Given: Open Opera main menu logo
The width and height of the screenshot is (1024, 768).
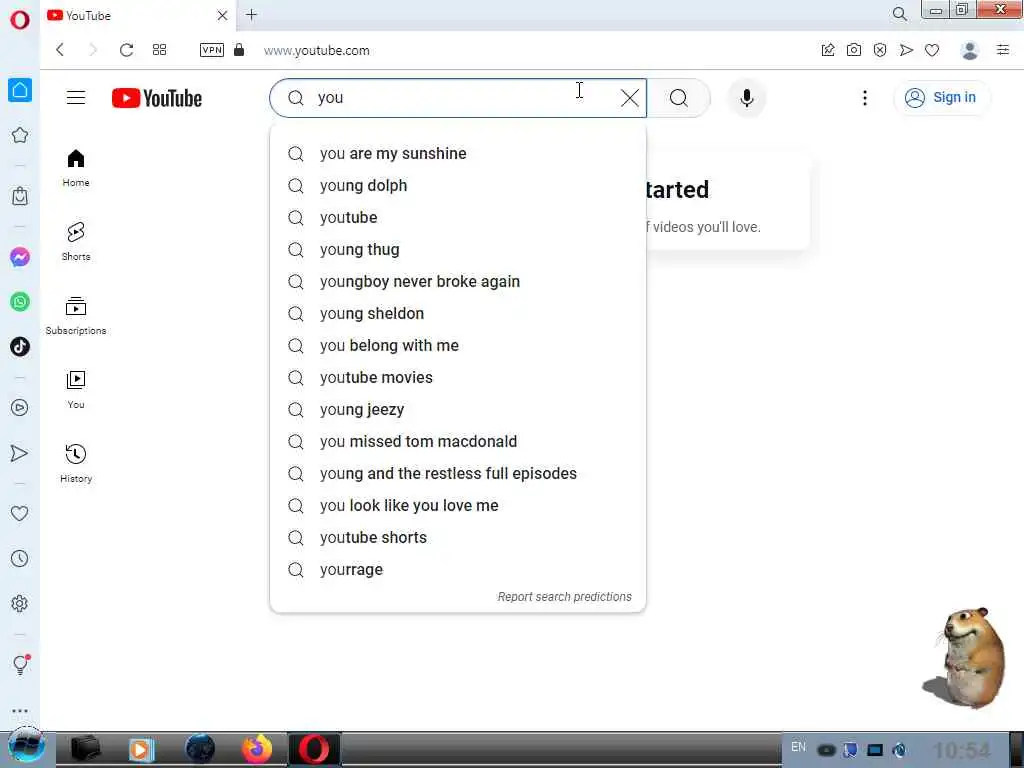Looking at the screenshot, I should [x=20, y=20].
